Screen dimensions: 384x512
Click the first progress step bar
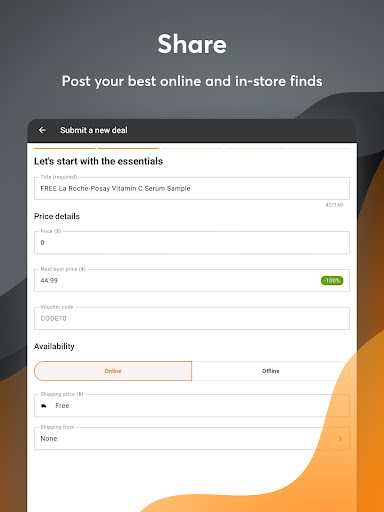click(64, 148)
